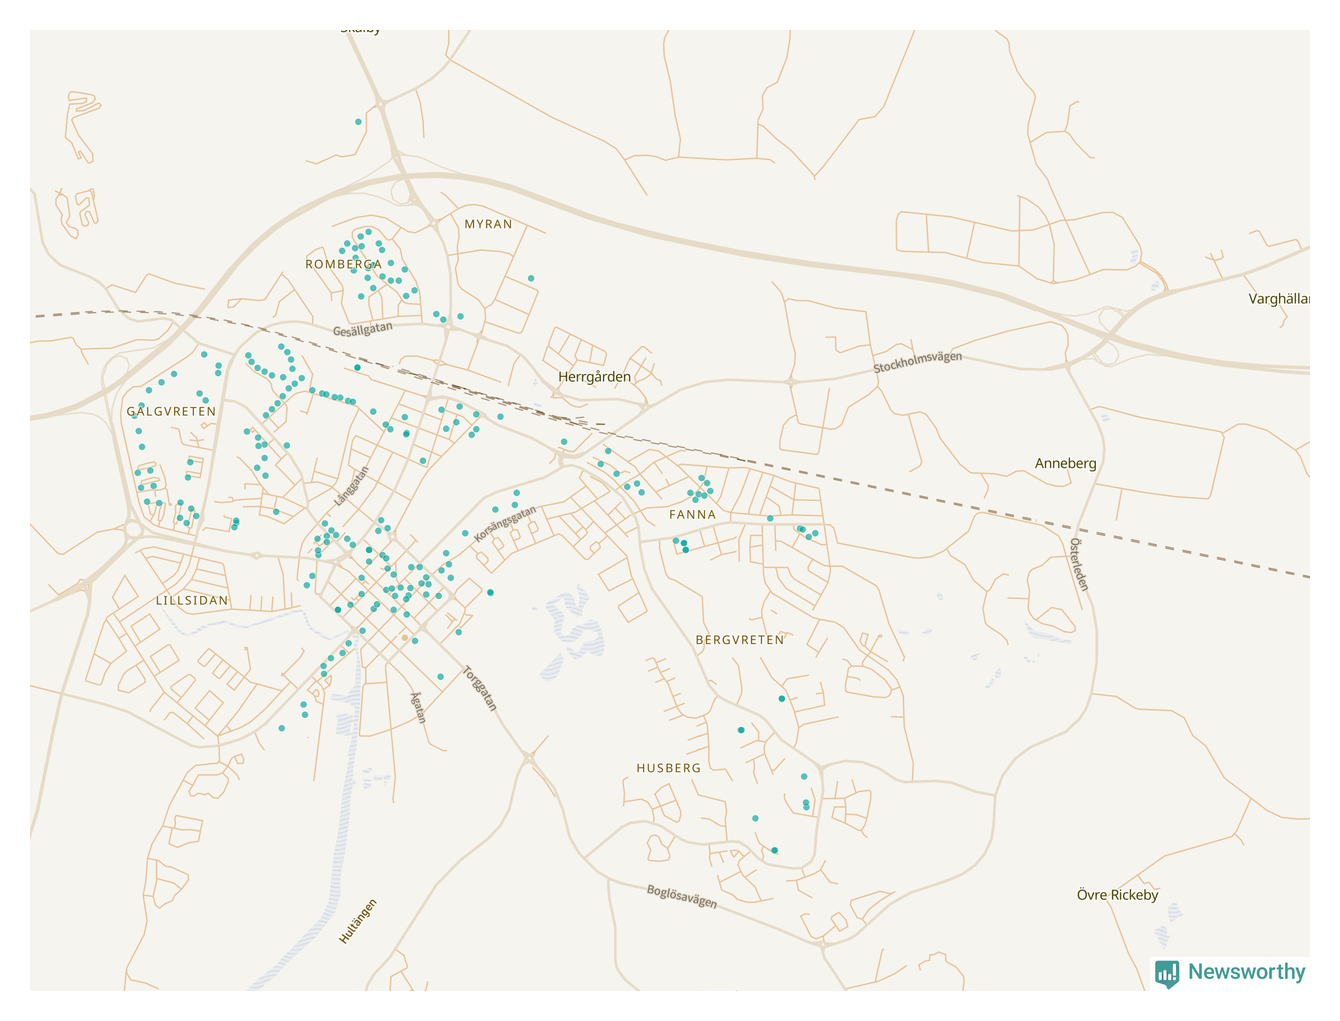The image size is (1340, 1021).
Task: Click the MYRAN neighborhood label
Action: 488,224
